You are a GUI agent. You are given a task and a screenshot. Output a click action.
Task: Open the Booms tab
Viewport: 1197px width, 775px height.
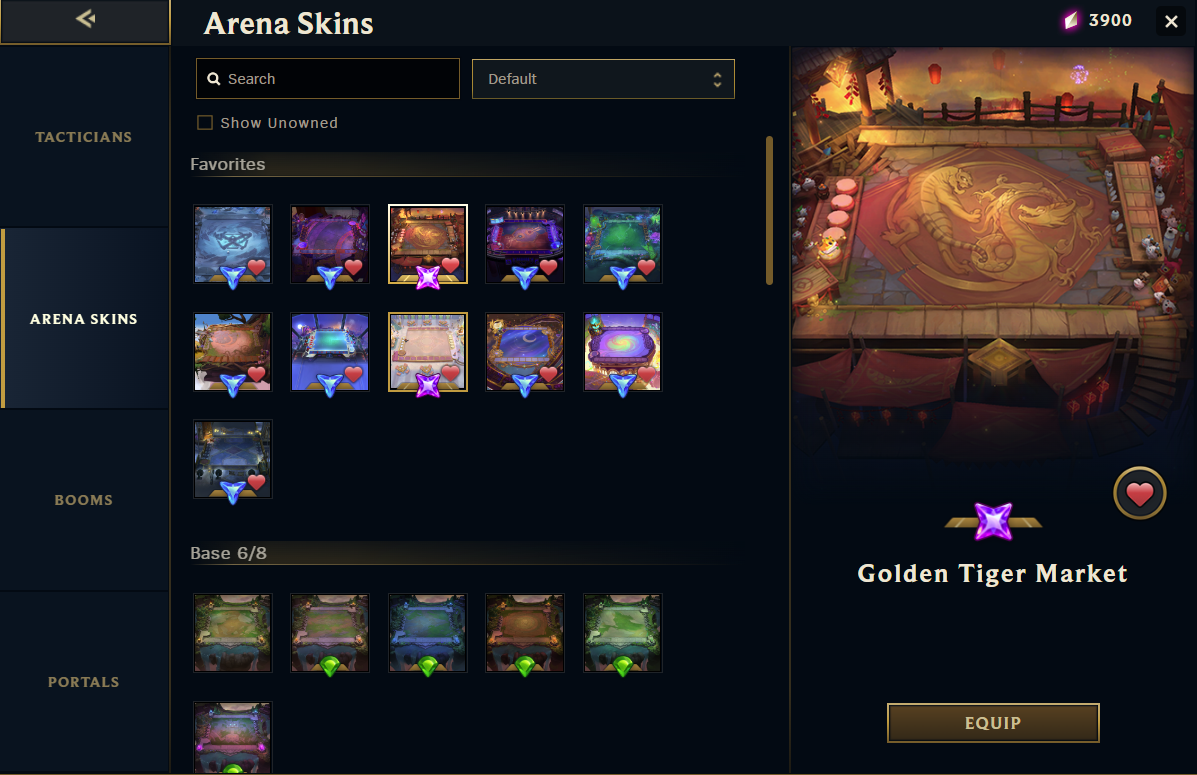click(84, 500)
